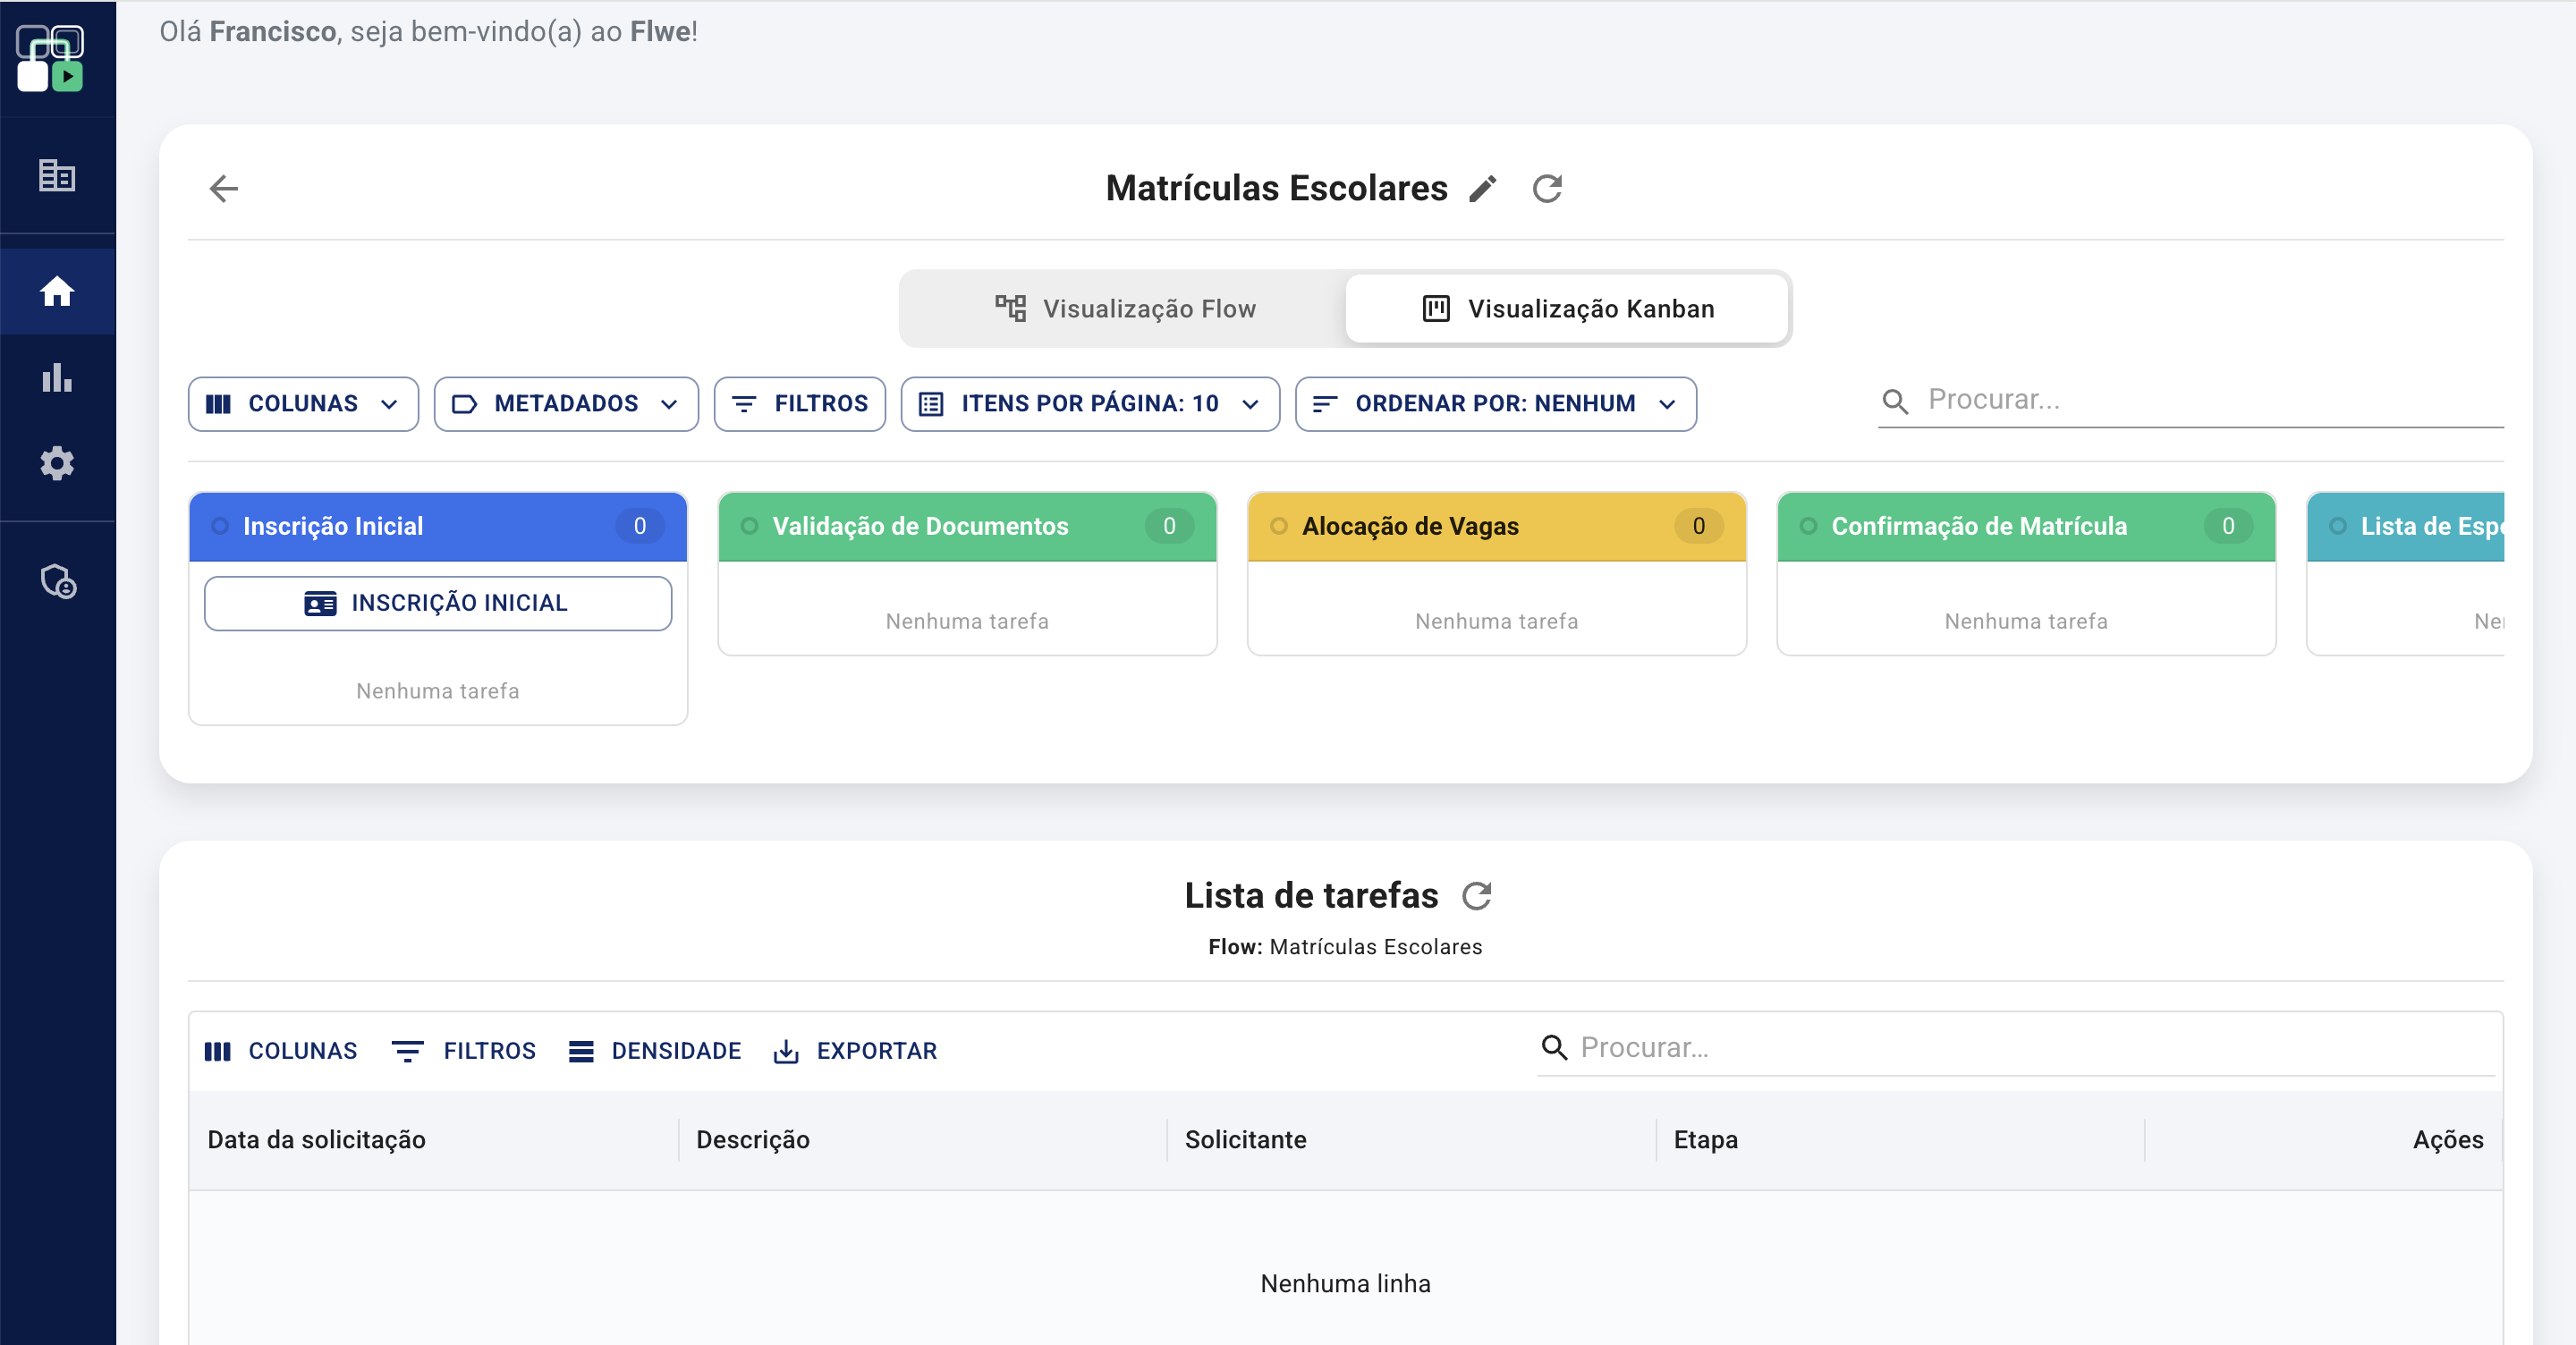Open DENSIDADE options in task list
This screenshot has width=2576, height=1345.
point(655,1051)
